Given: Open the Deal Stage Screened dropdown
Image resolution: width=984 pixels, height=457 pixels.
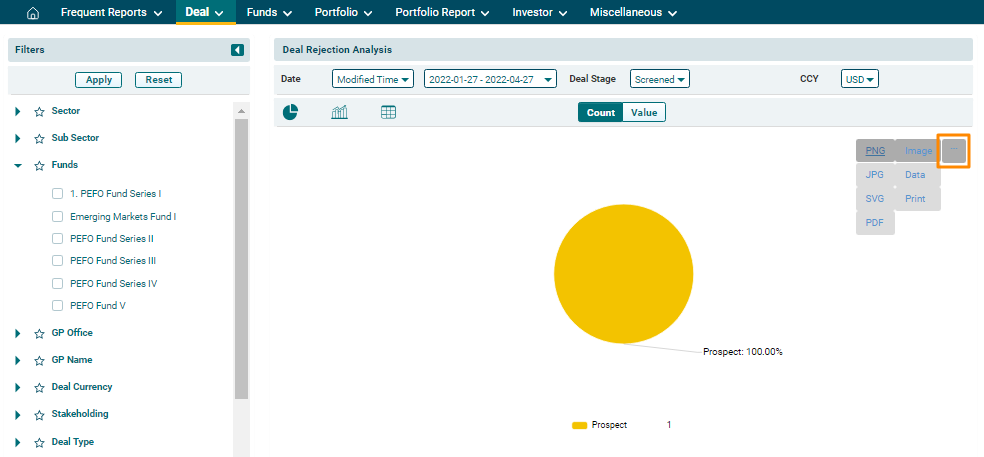Looking at the screenshot, I should 660,79.
